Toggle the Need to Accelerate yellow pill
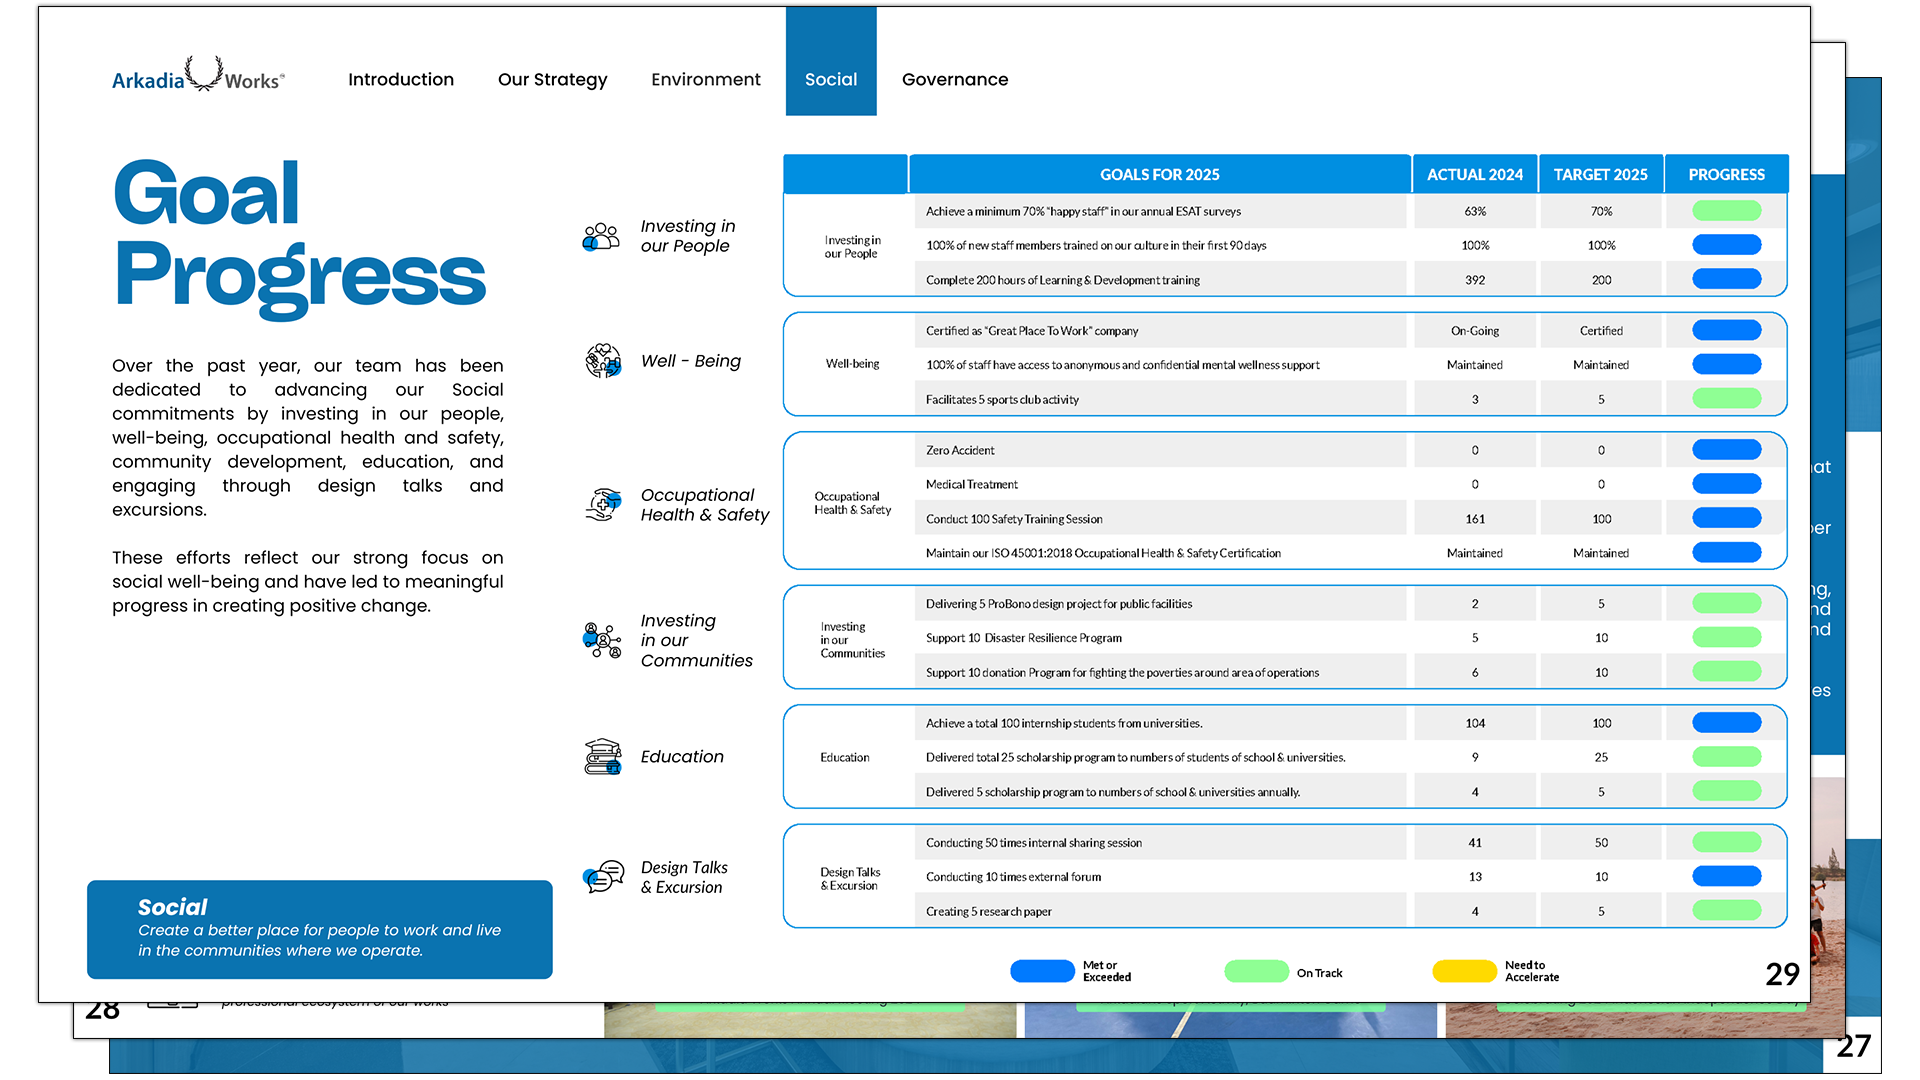The width and height of the screenshot is (1920, 1080). (1464, 971)
